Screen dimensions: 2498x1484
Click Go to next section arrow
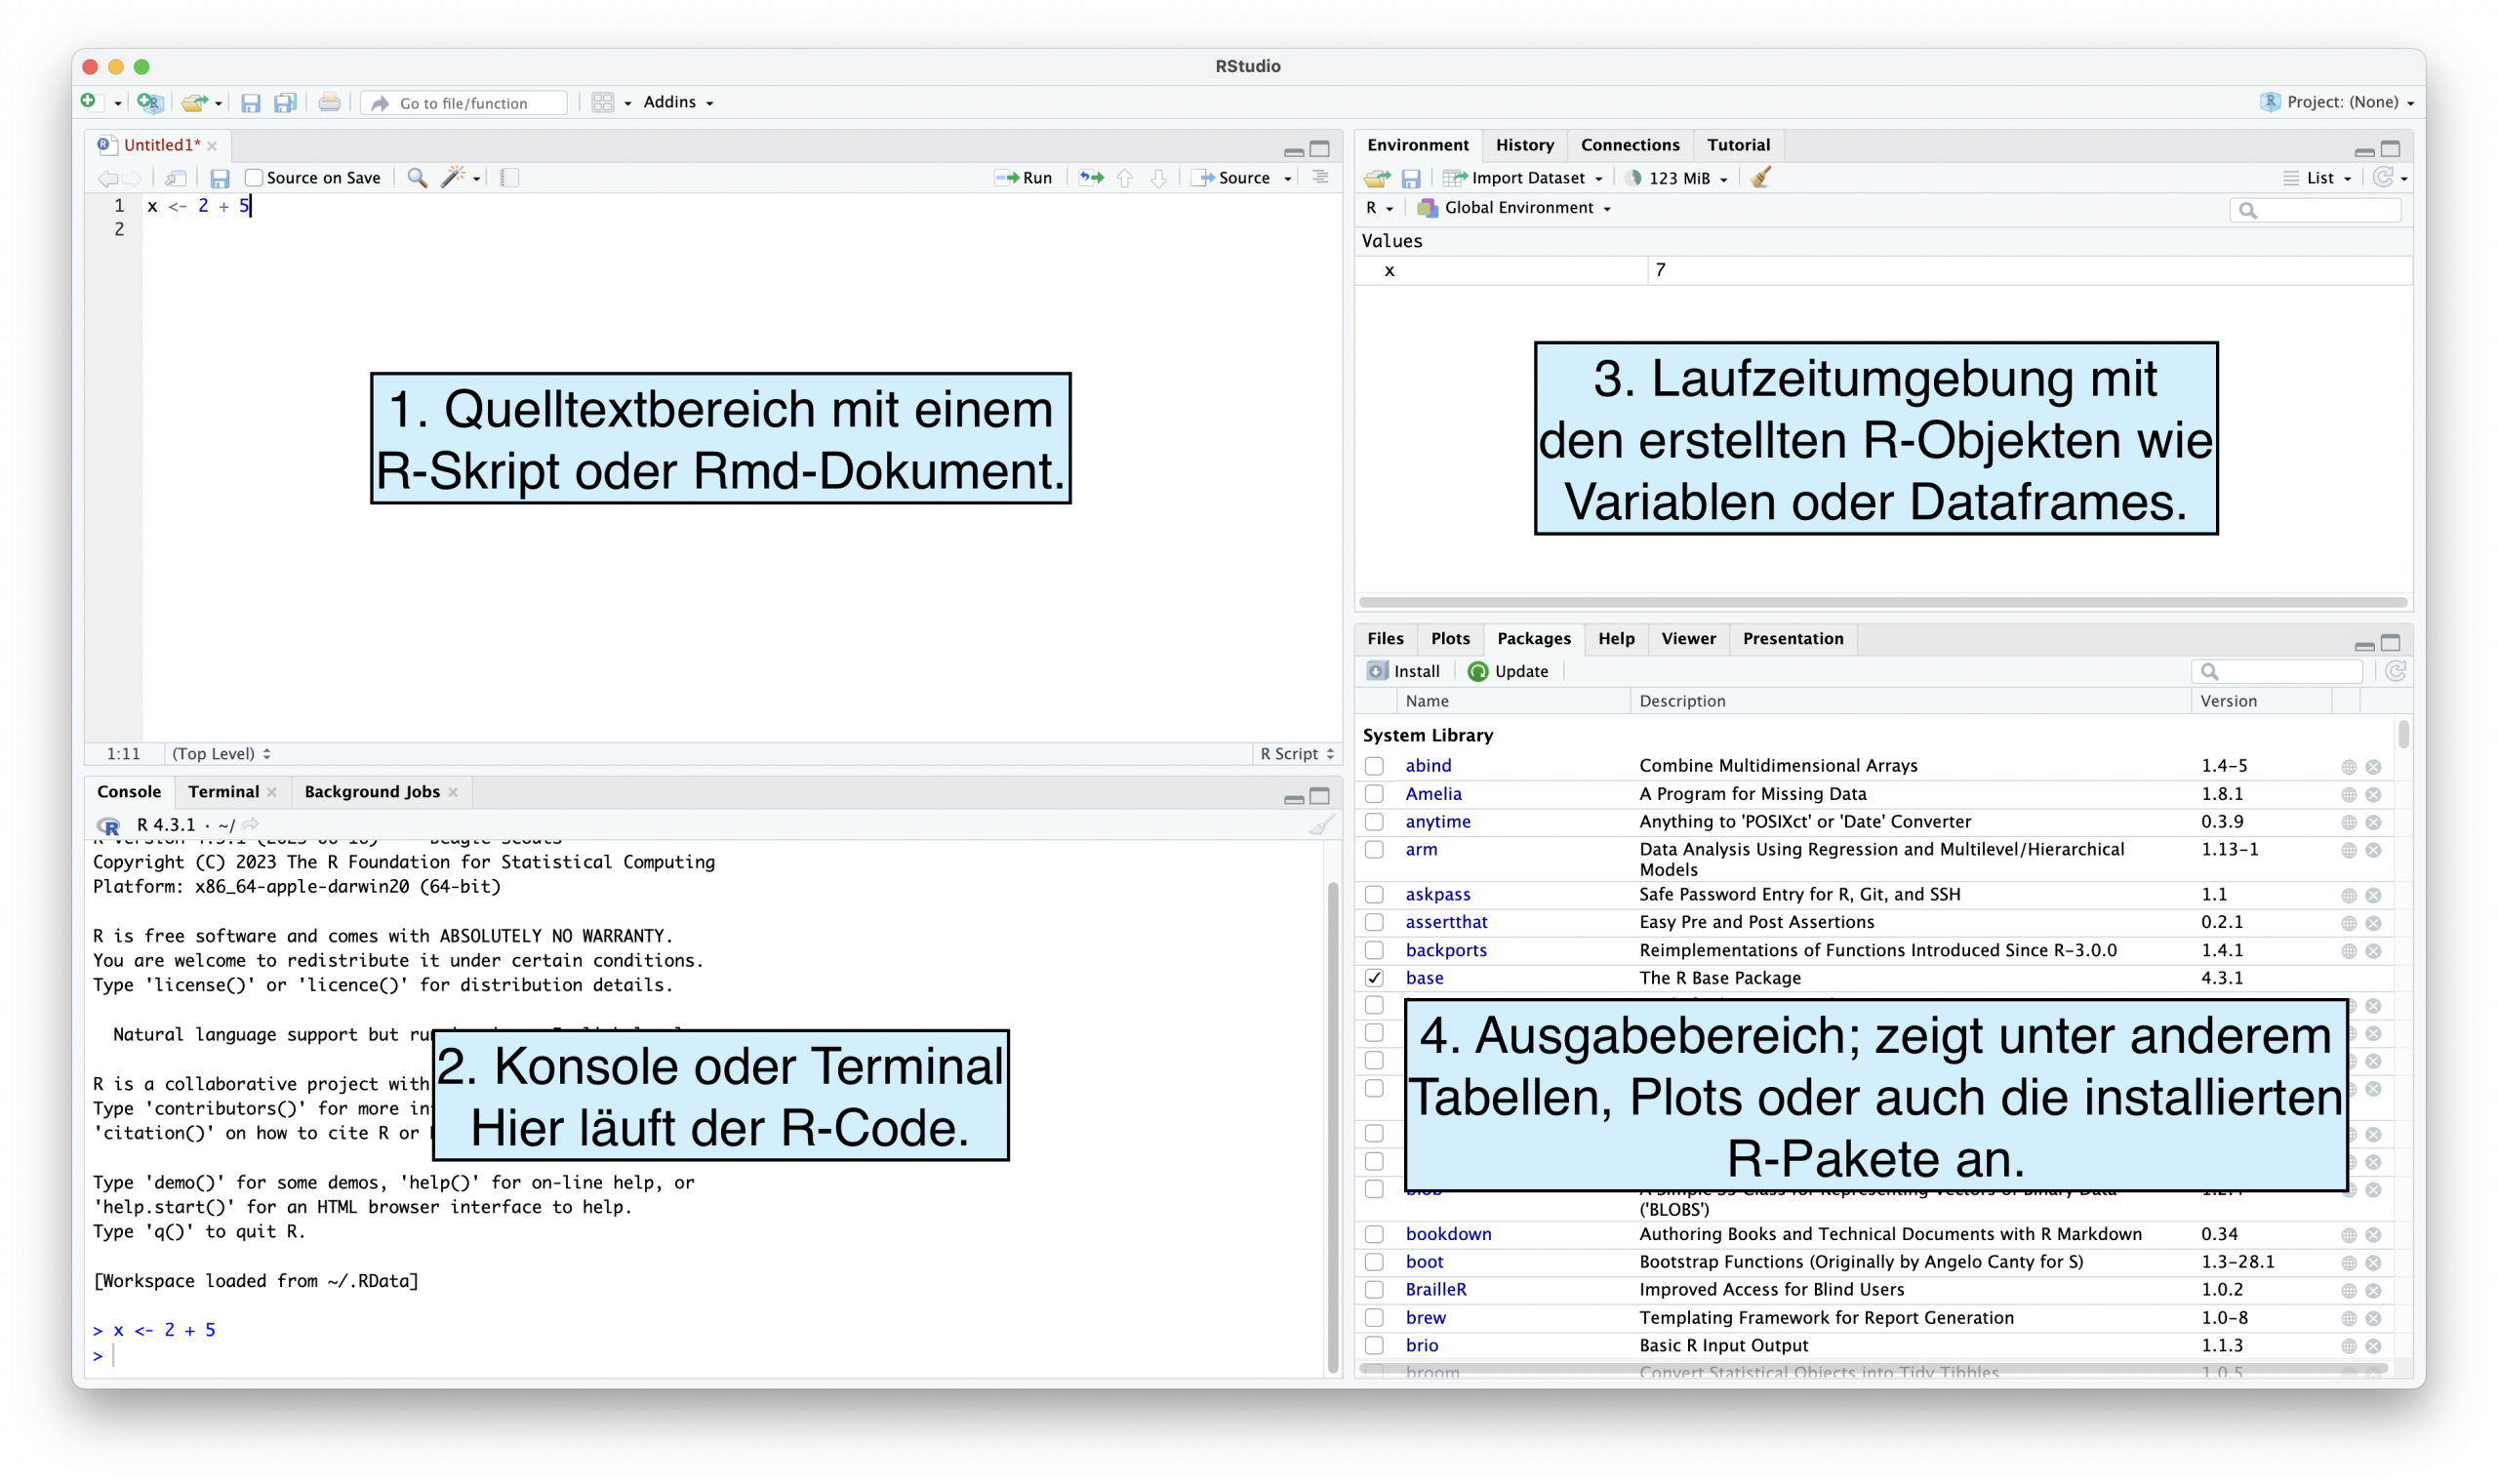[x=1159, y=178]
